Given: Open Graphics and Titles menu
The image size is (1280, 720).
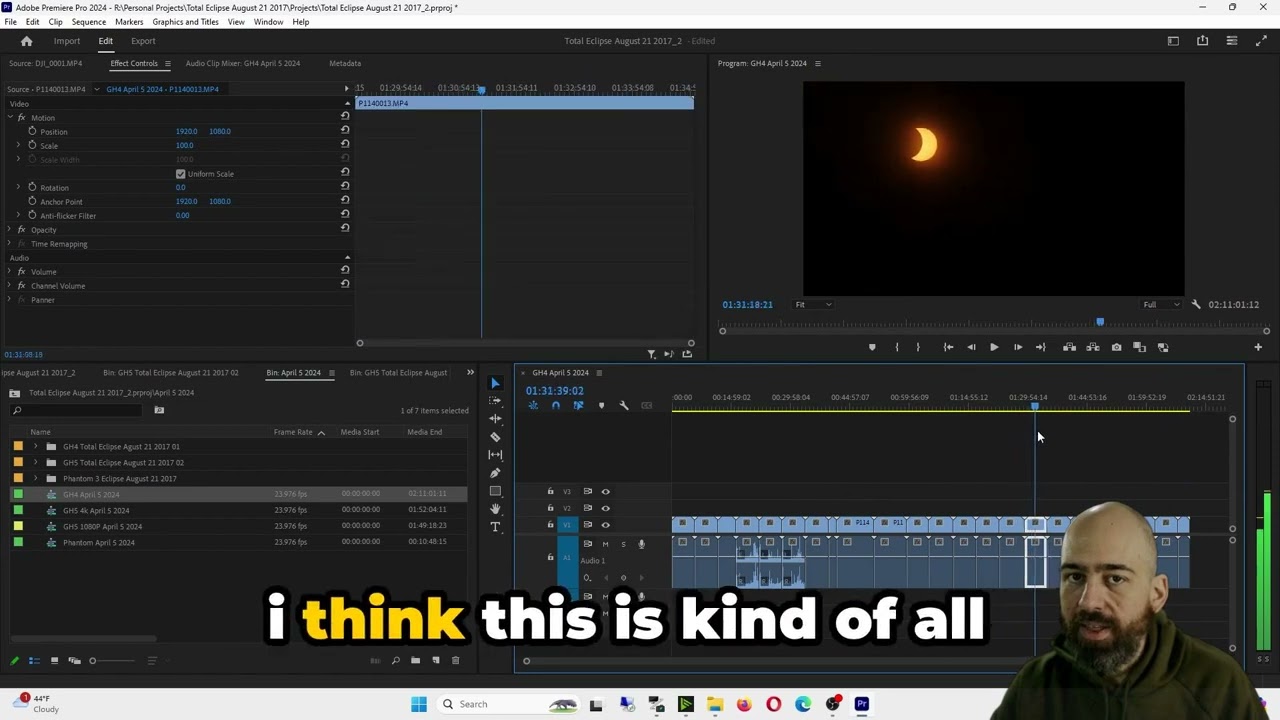Looking at the screenshot, I should click(x=186, y=21).
